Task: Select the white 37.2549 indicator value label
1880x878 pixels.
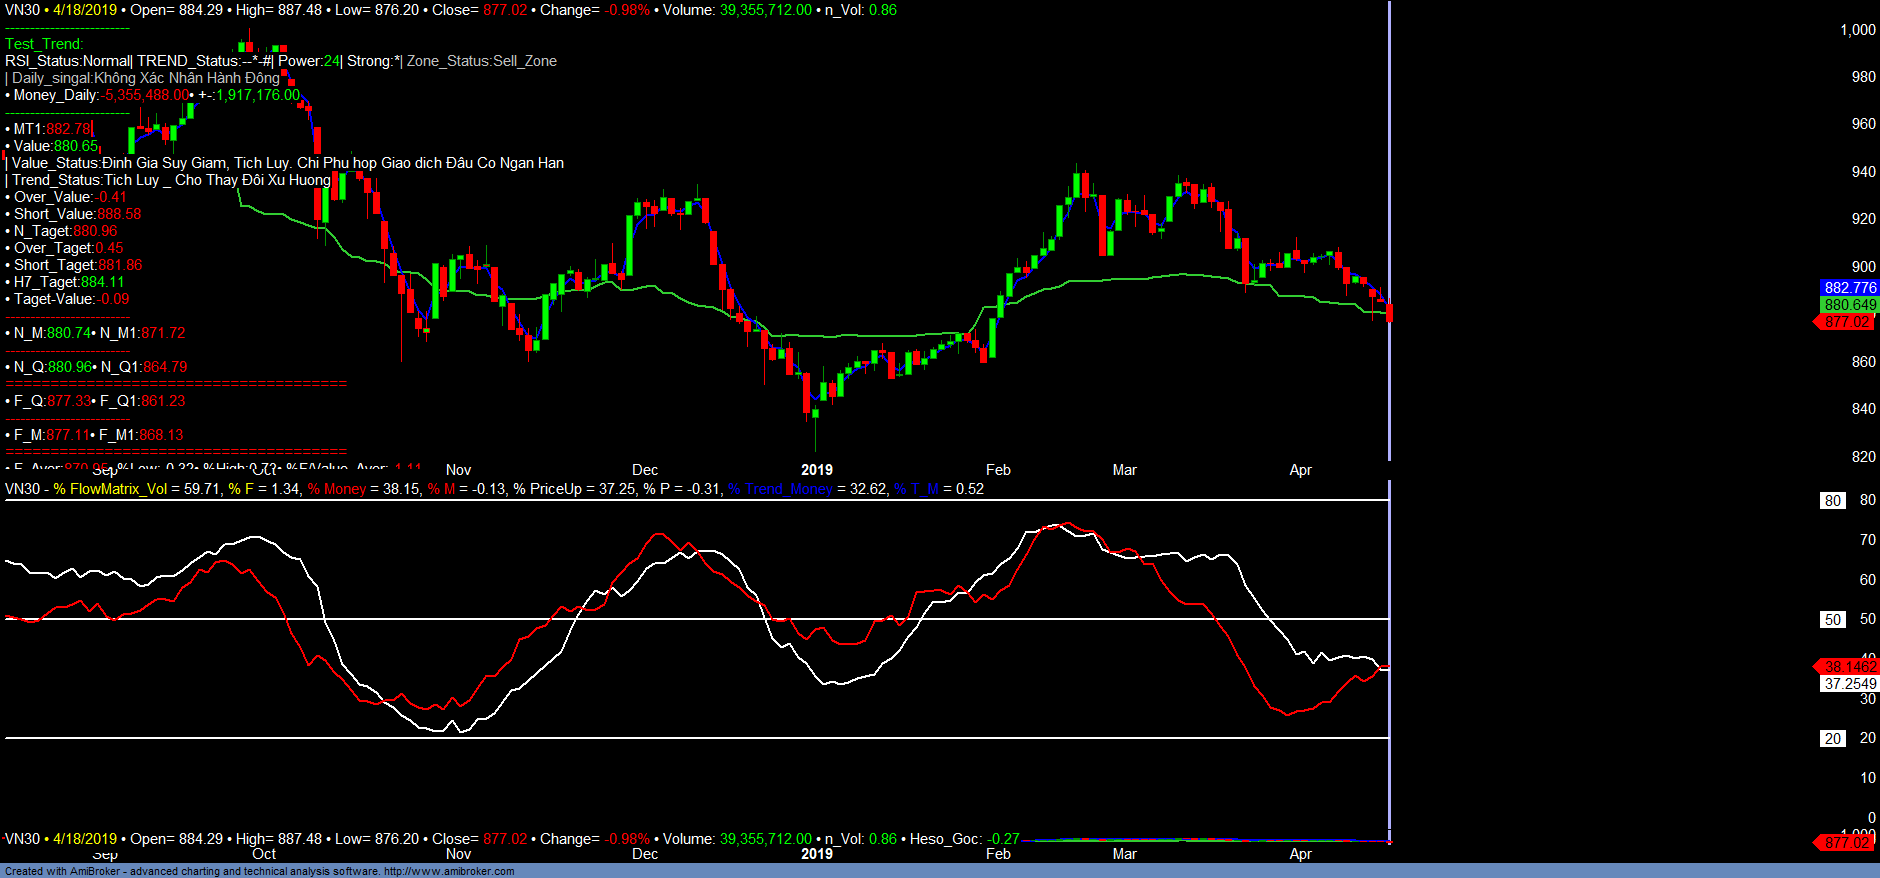Action: coord(1849,684)
